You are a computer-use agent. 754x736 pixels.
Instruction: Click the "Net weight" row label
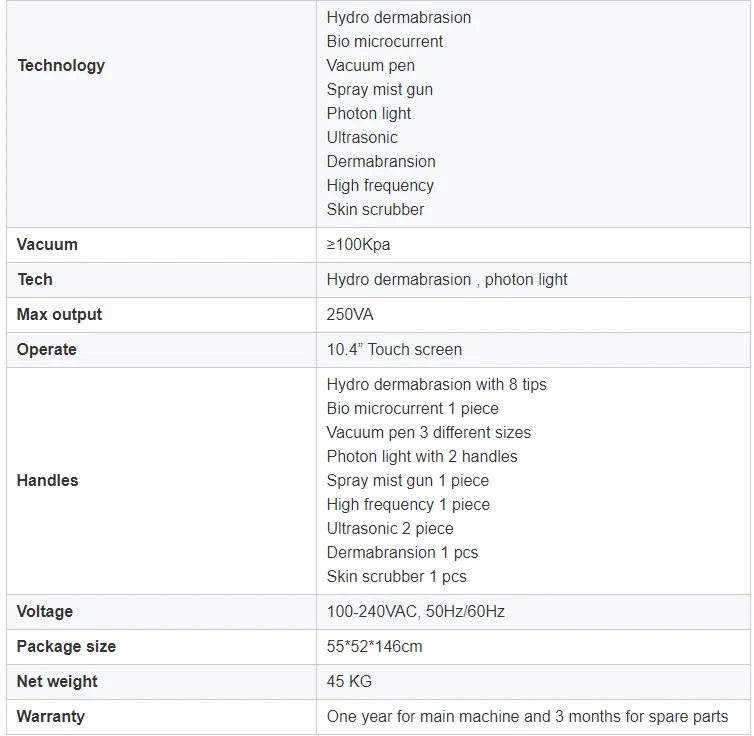click(57, 682)
